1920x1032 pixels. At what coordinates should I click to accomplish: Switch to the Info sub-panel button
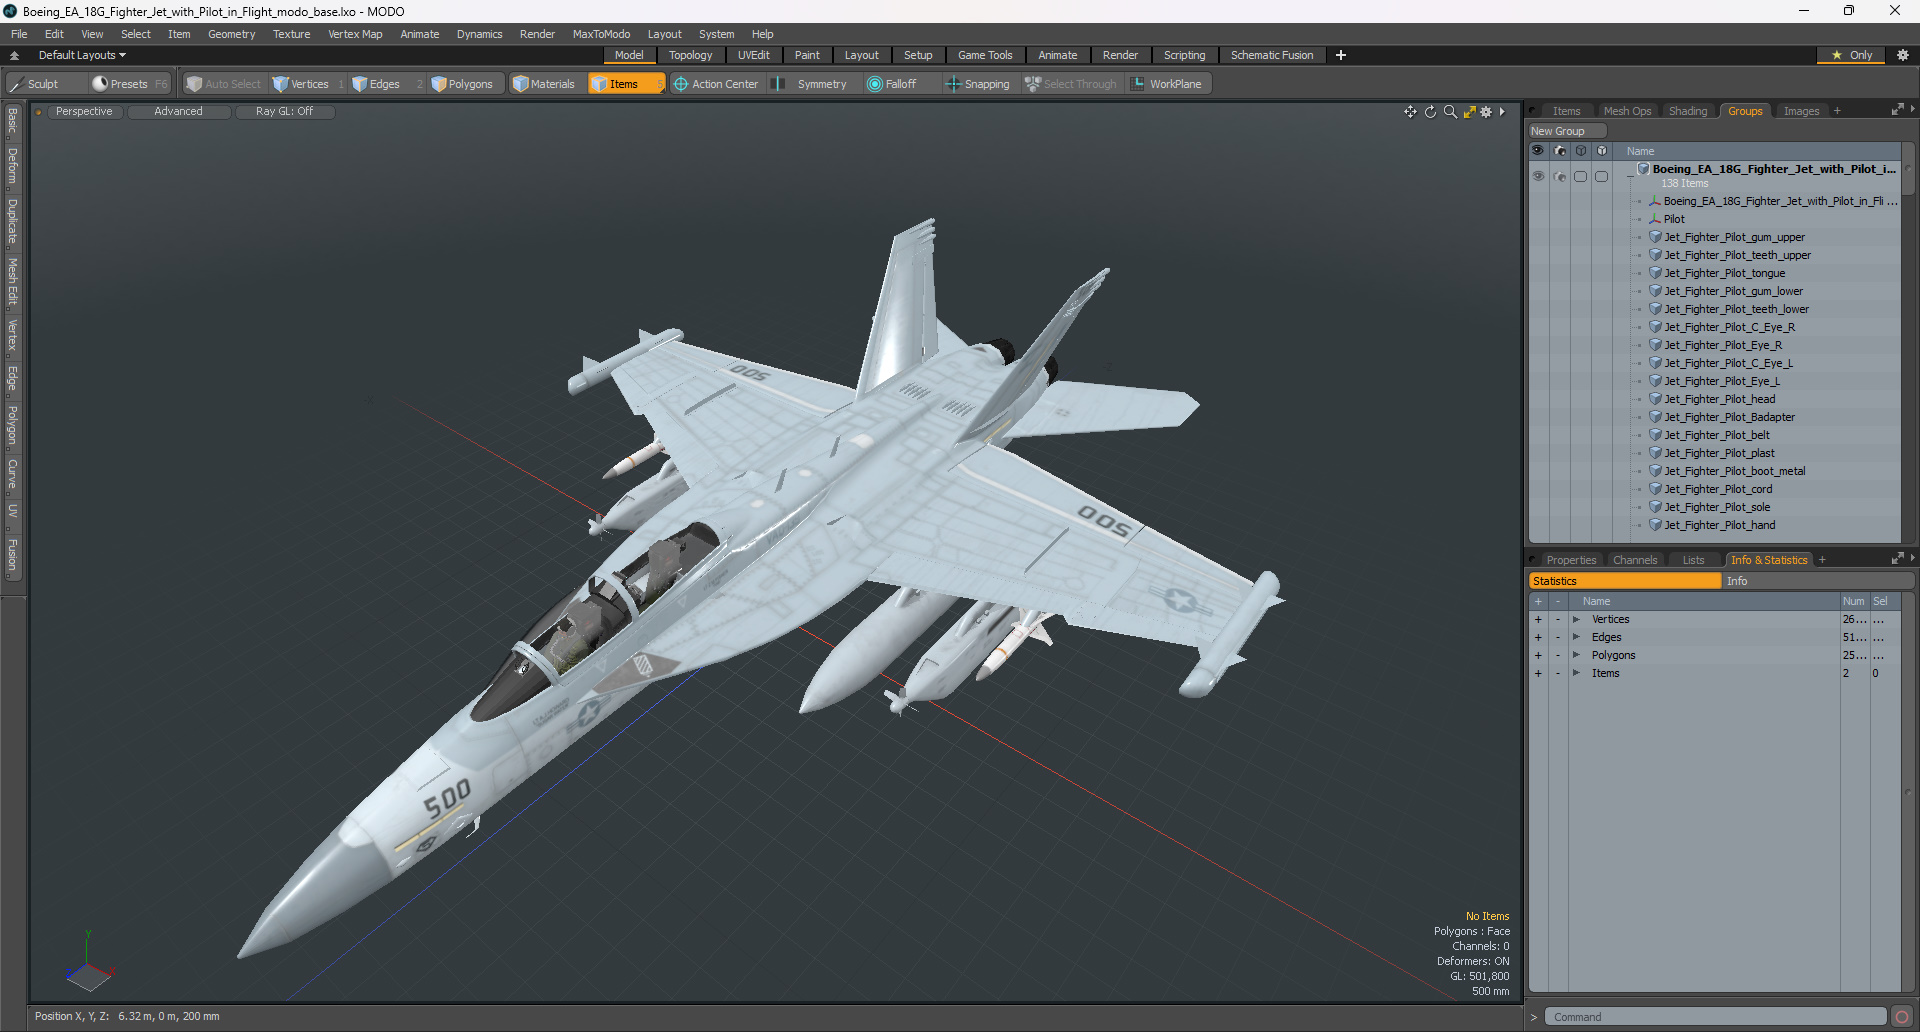1817,581
